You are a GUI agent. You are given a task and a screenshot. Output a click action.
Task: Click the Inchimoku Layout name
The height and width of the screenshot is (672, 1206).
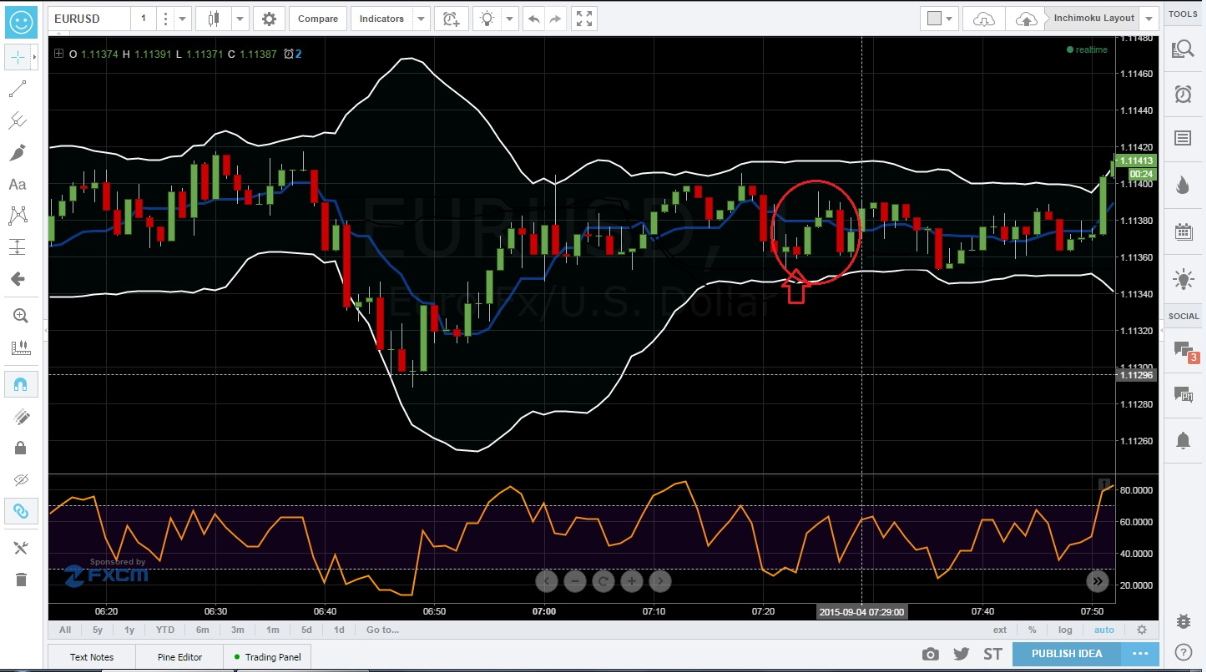tap(1094, 18)
